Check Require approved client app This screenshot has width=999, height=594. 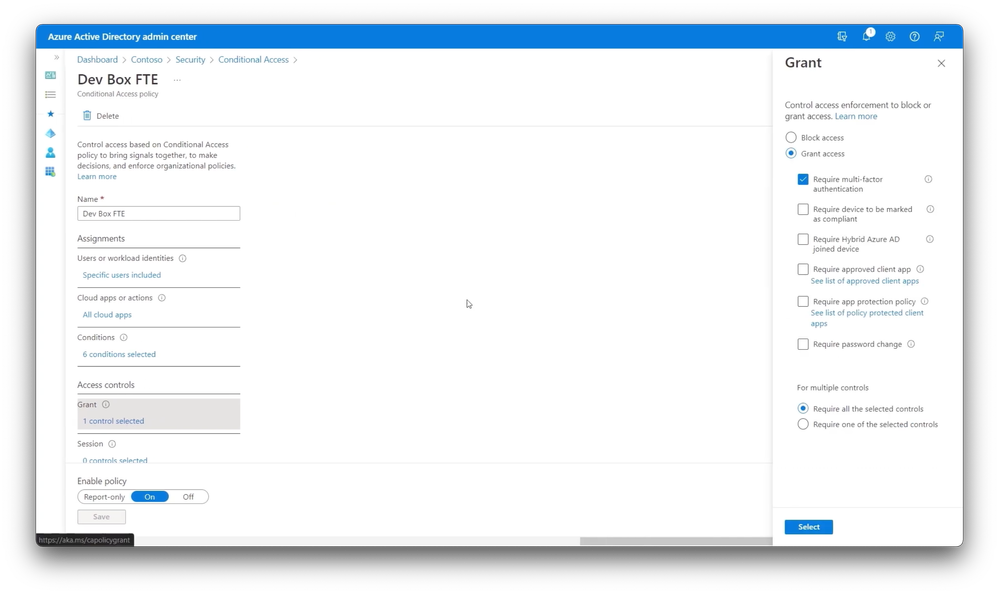(803, 269)
